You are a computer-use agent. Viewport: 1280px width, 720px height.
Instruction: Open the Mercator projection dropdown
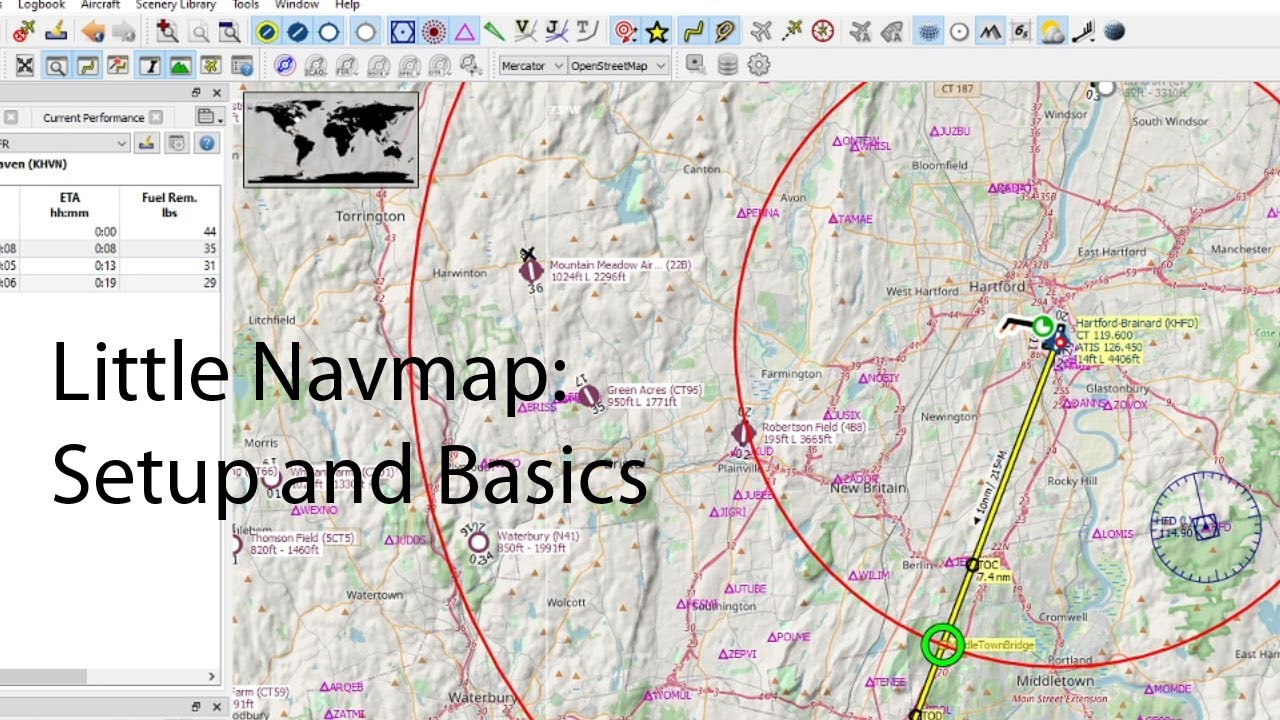tap(532, 66)
